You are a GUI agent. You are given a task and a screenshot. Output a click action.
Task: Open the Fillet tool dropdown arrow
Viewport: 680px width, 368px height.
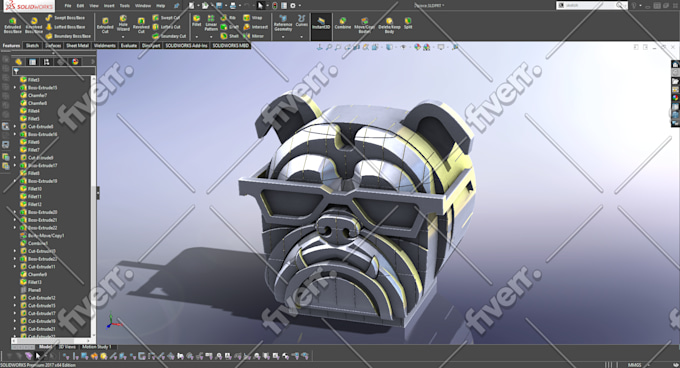(x=197, y=36)
